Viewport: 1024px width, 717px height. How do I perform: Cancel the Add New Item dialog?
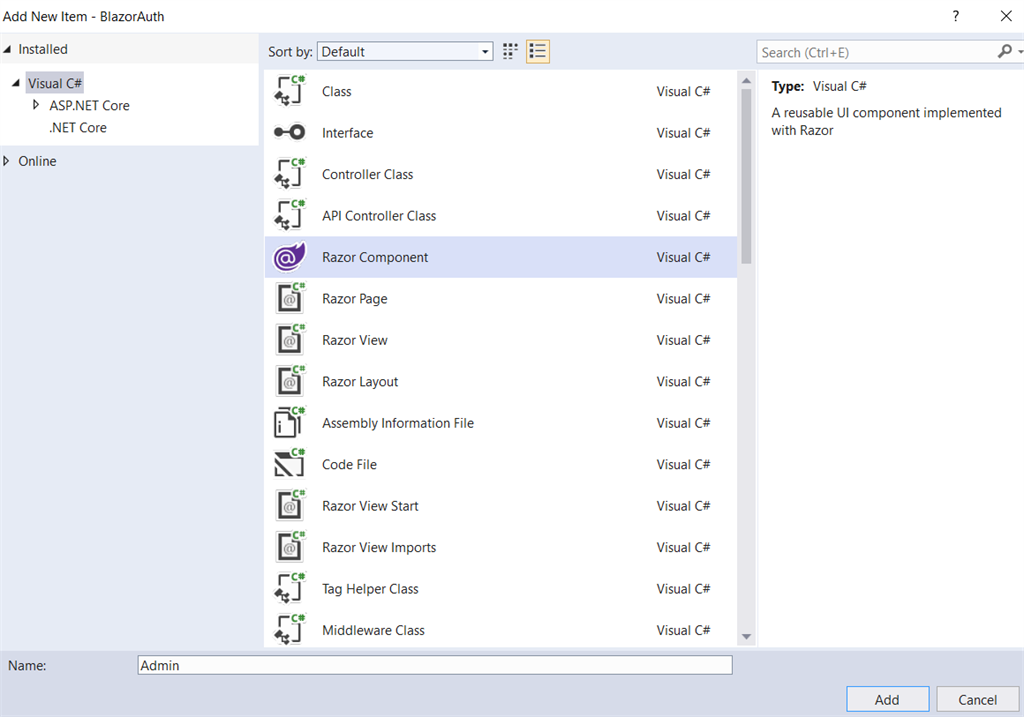point(978,698)
